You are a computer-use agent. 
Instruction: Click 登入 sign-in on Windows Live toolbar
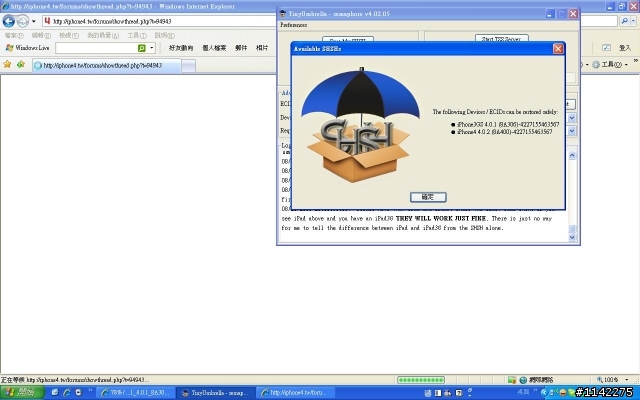point(625,48)
